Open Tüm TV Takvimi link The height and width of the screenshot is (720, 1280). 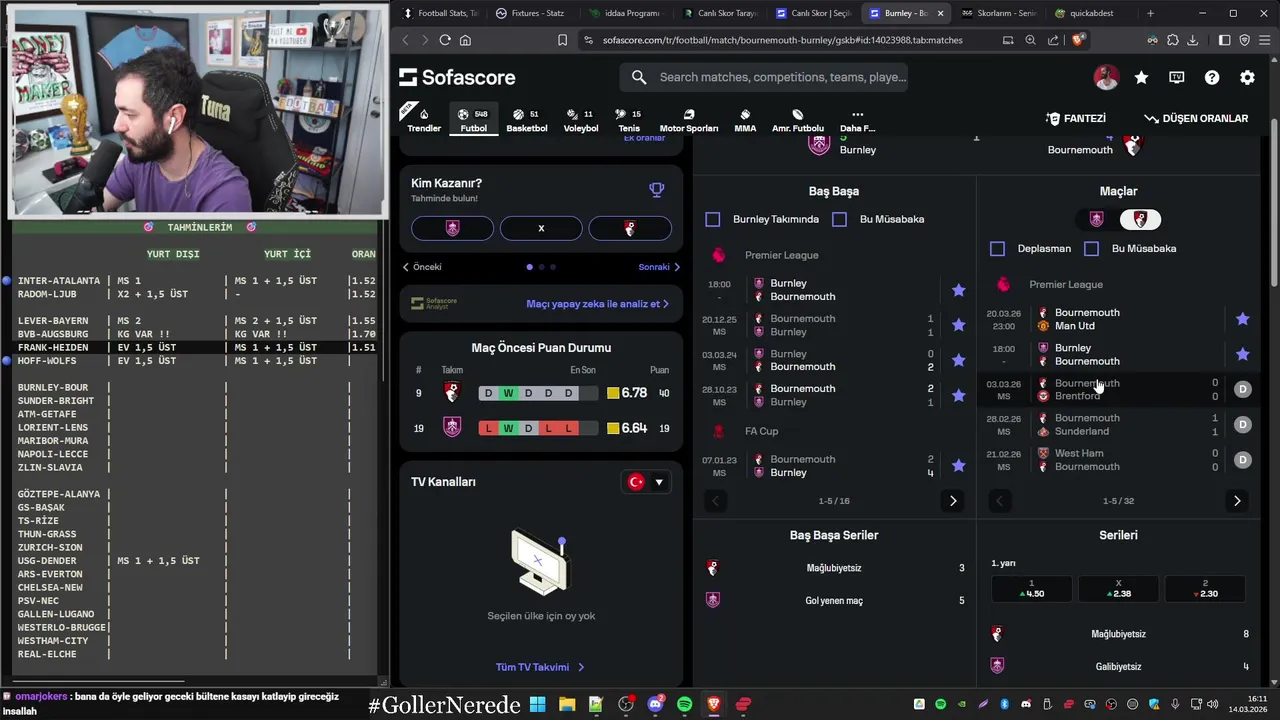click(x=540, y=667)
